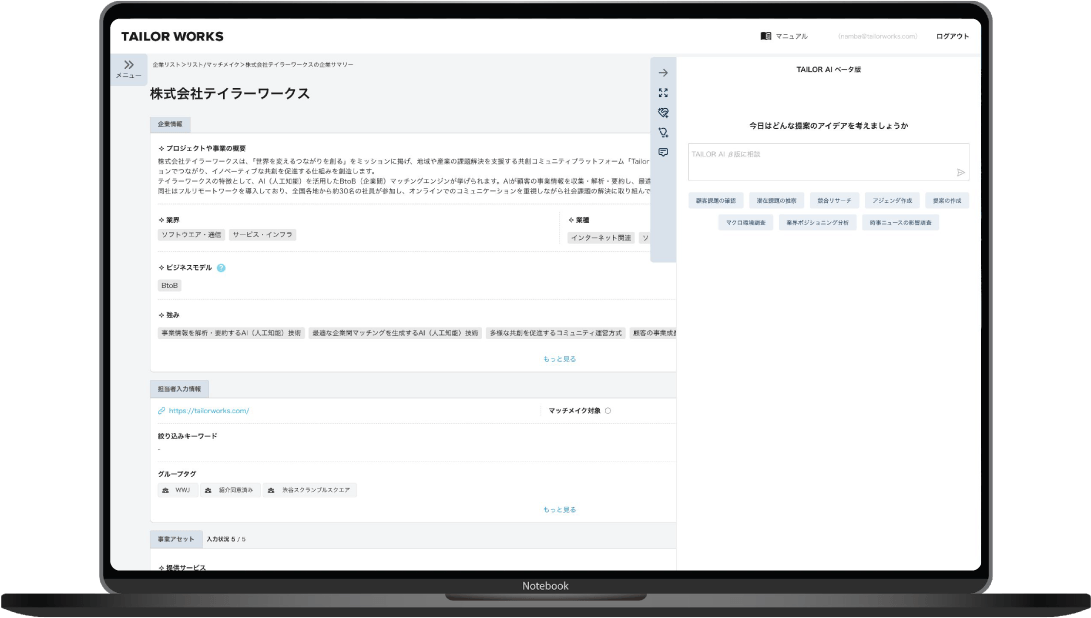This screenshot has width=1091, height=618.
Task: Expand group tags with lower もっと見る
Action: [x=559, y=509]
